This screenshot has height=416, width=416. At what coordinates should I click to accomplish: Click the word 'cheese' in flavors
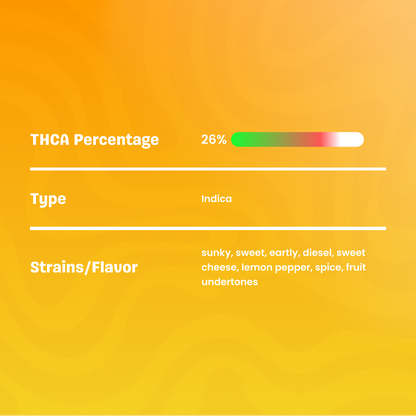coord(220,267)
